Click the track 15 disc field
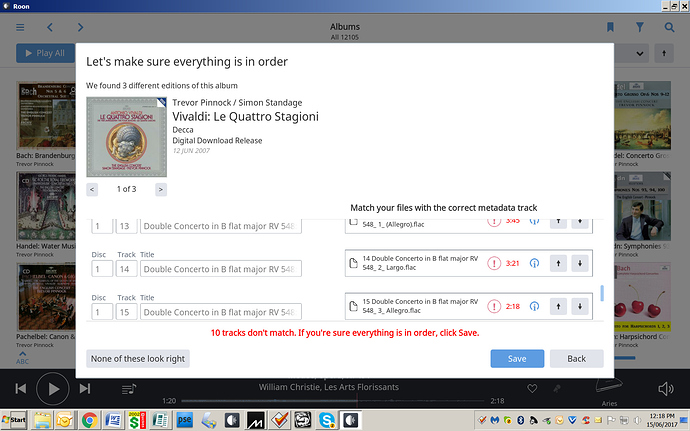690x431 pixels. 102,312
